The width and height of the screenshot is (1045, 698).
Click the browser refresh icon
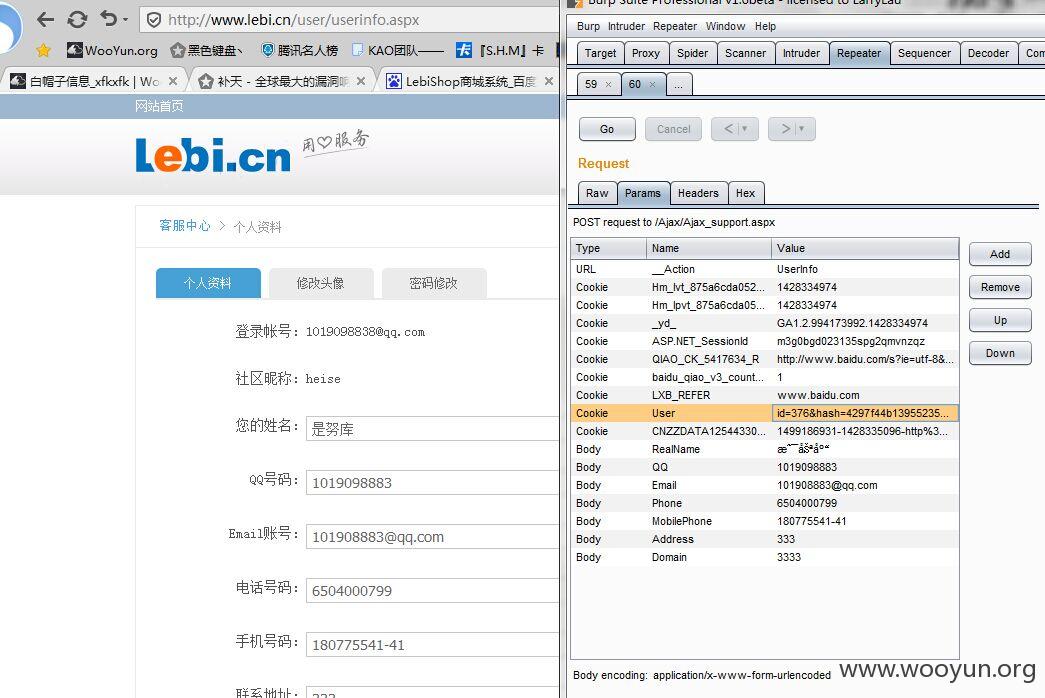tap(77, 19)
